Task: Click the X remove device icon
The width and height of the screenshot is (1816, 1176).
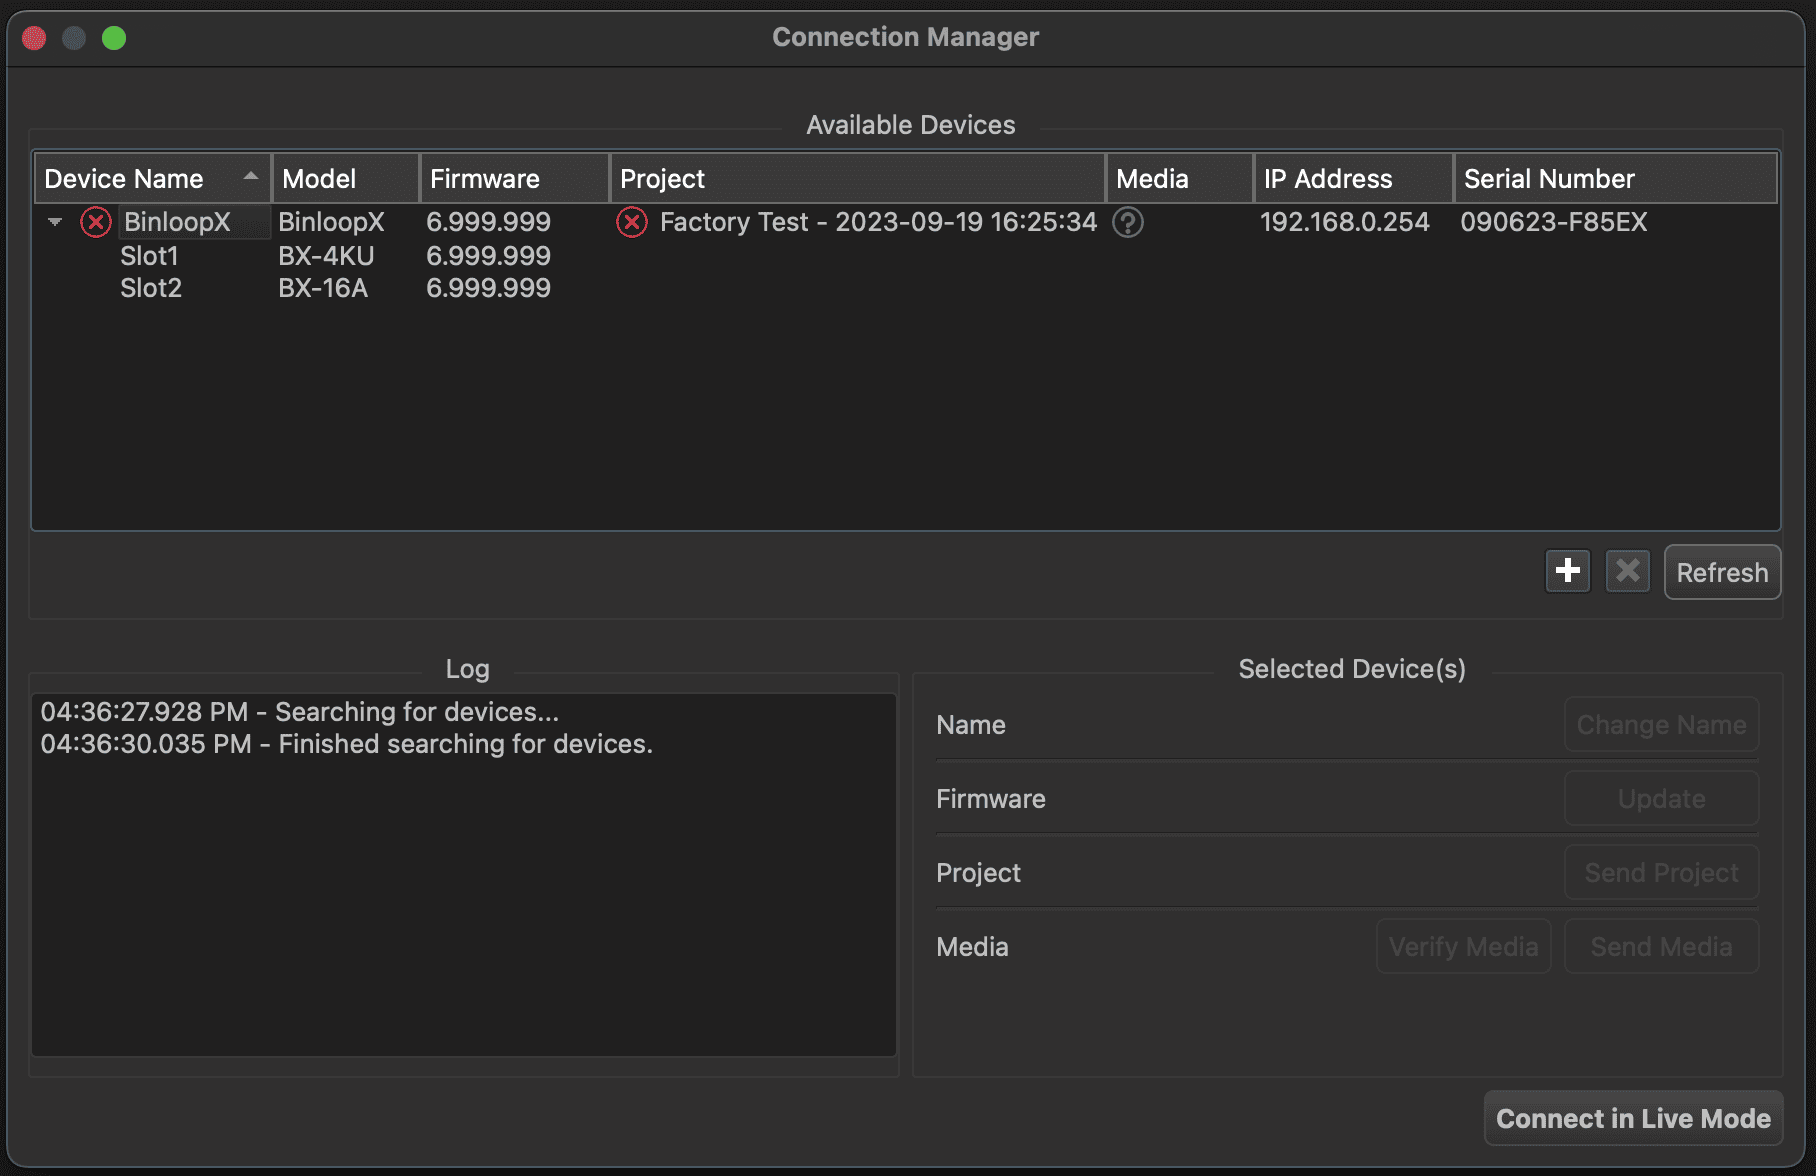Action: coord(1627,571)
